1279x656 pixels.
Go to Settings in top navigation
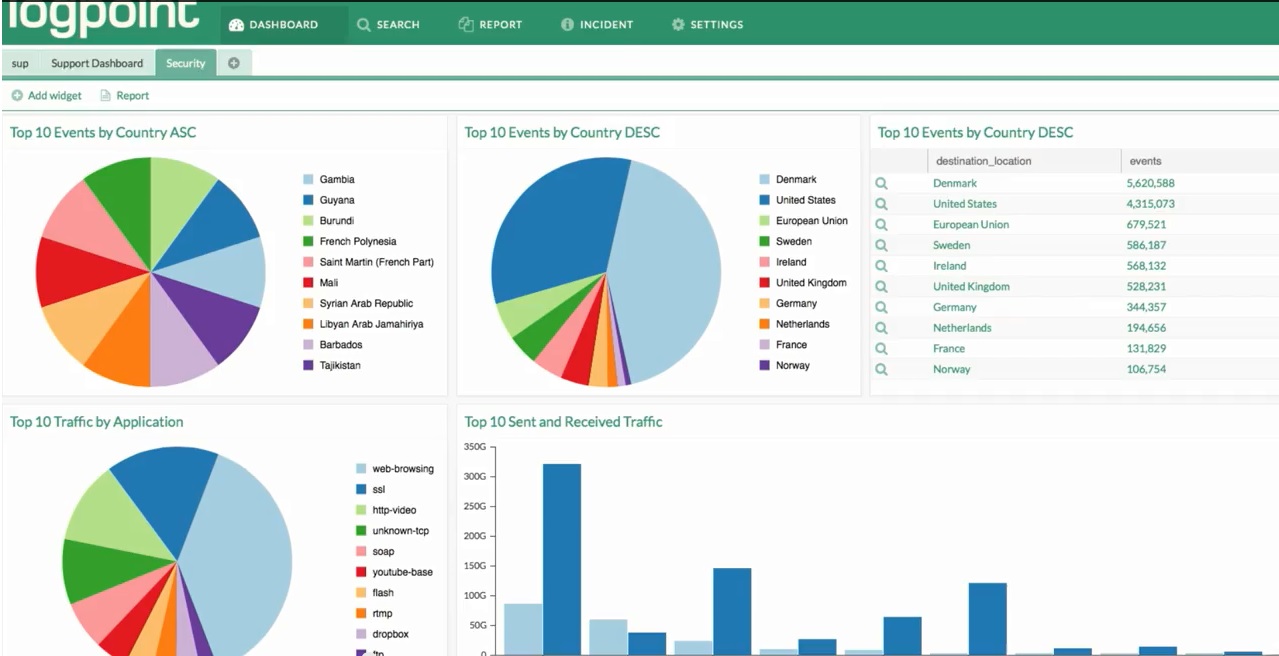coord(707,24)
